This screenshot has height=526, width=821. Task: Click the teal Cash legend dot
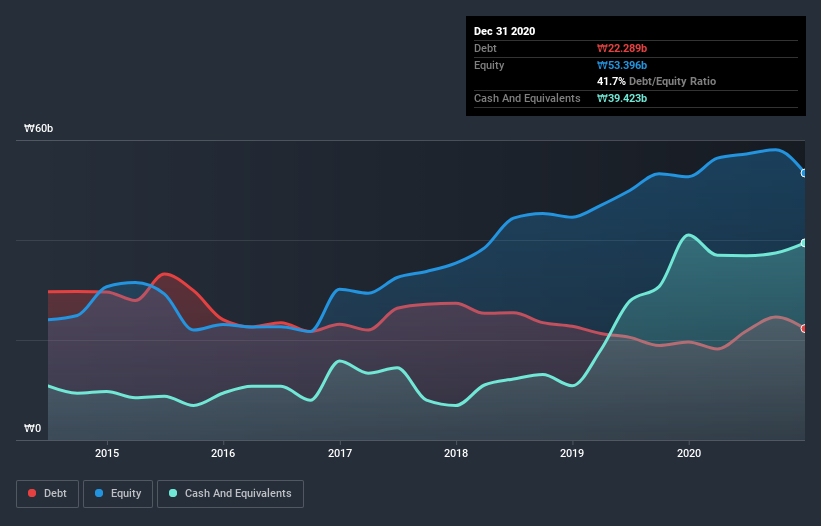[x=173, y=493]
